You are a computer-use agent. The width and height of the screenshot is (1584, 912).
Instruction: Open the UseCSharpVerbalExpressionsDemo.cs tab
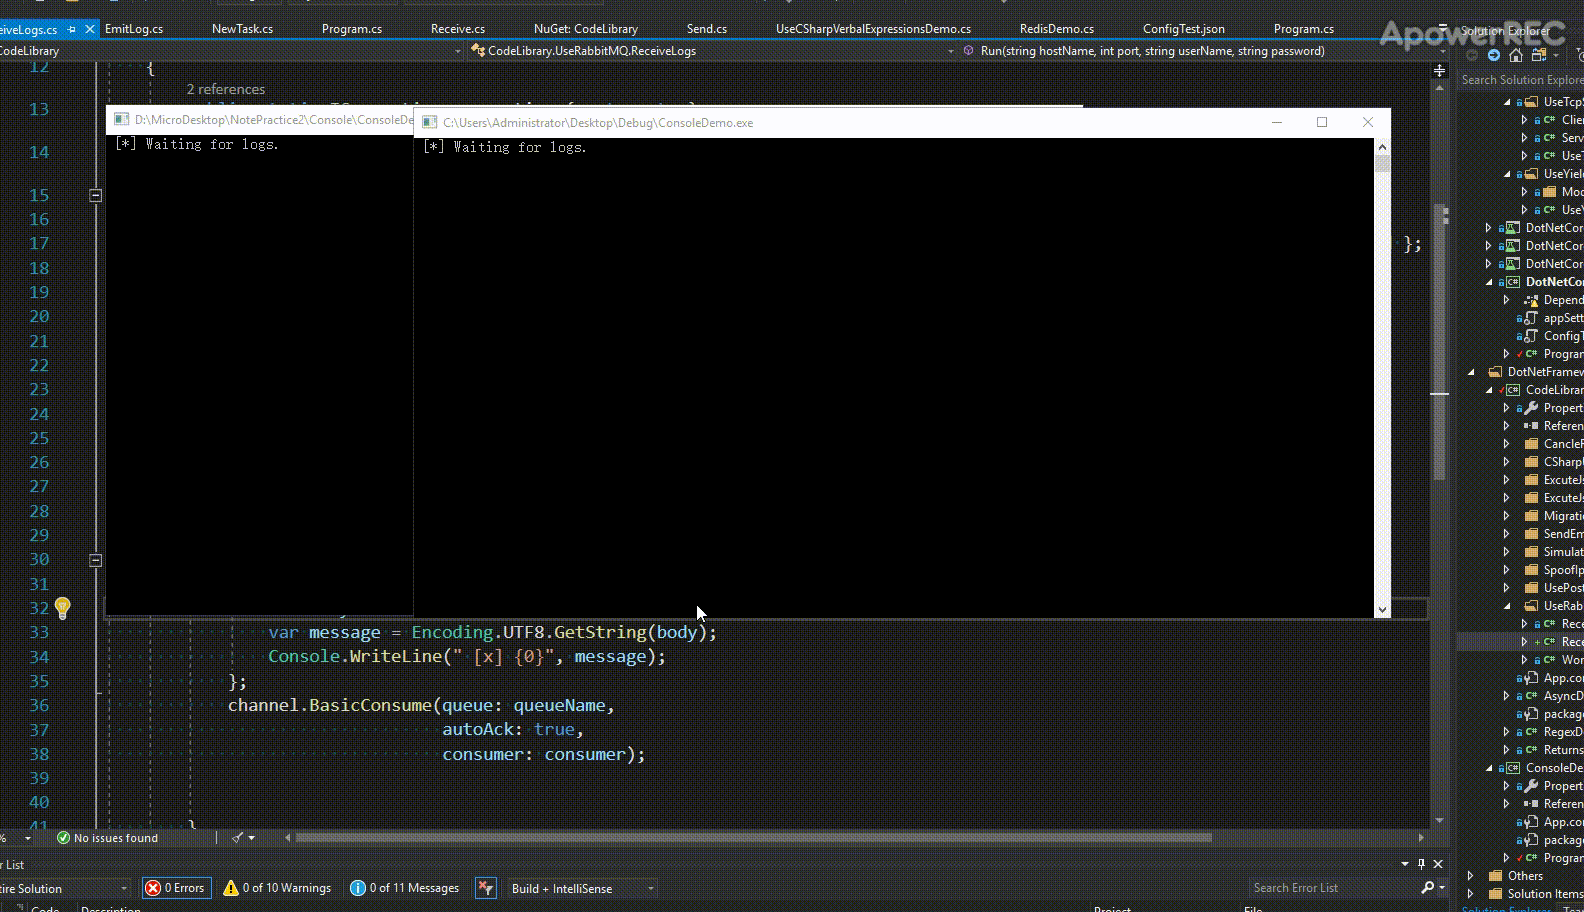click(873, 30)
